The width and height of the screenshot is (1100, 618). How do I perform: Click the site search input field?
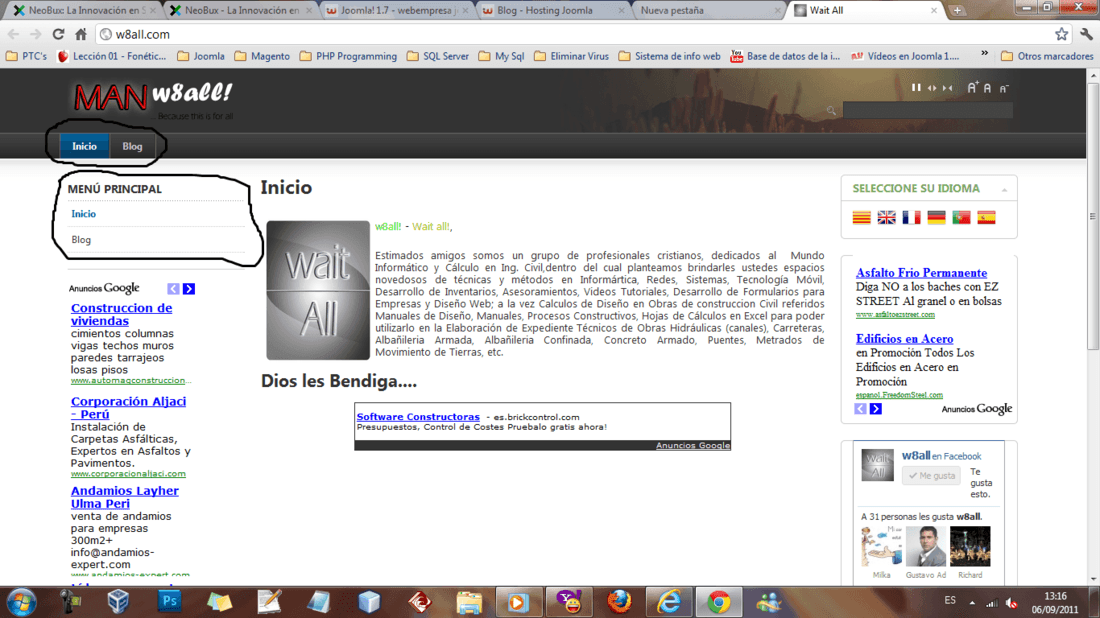[x=927, y=109]
